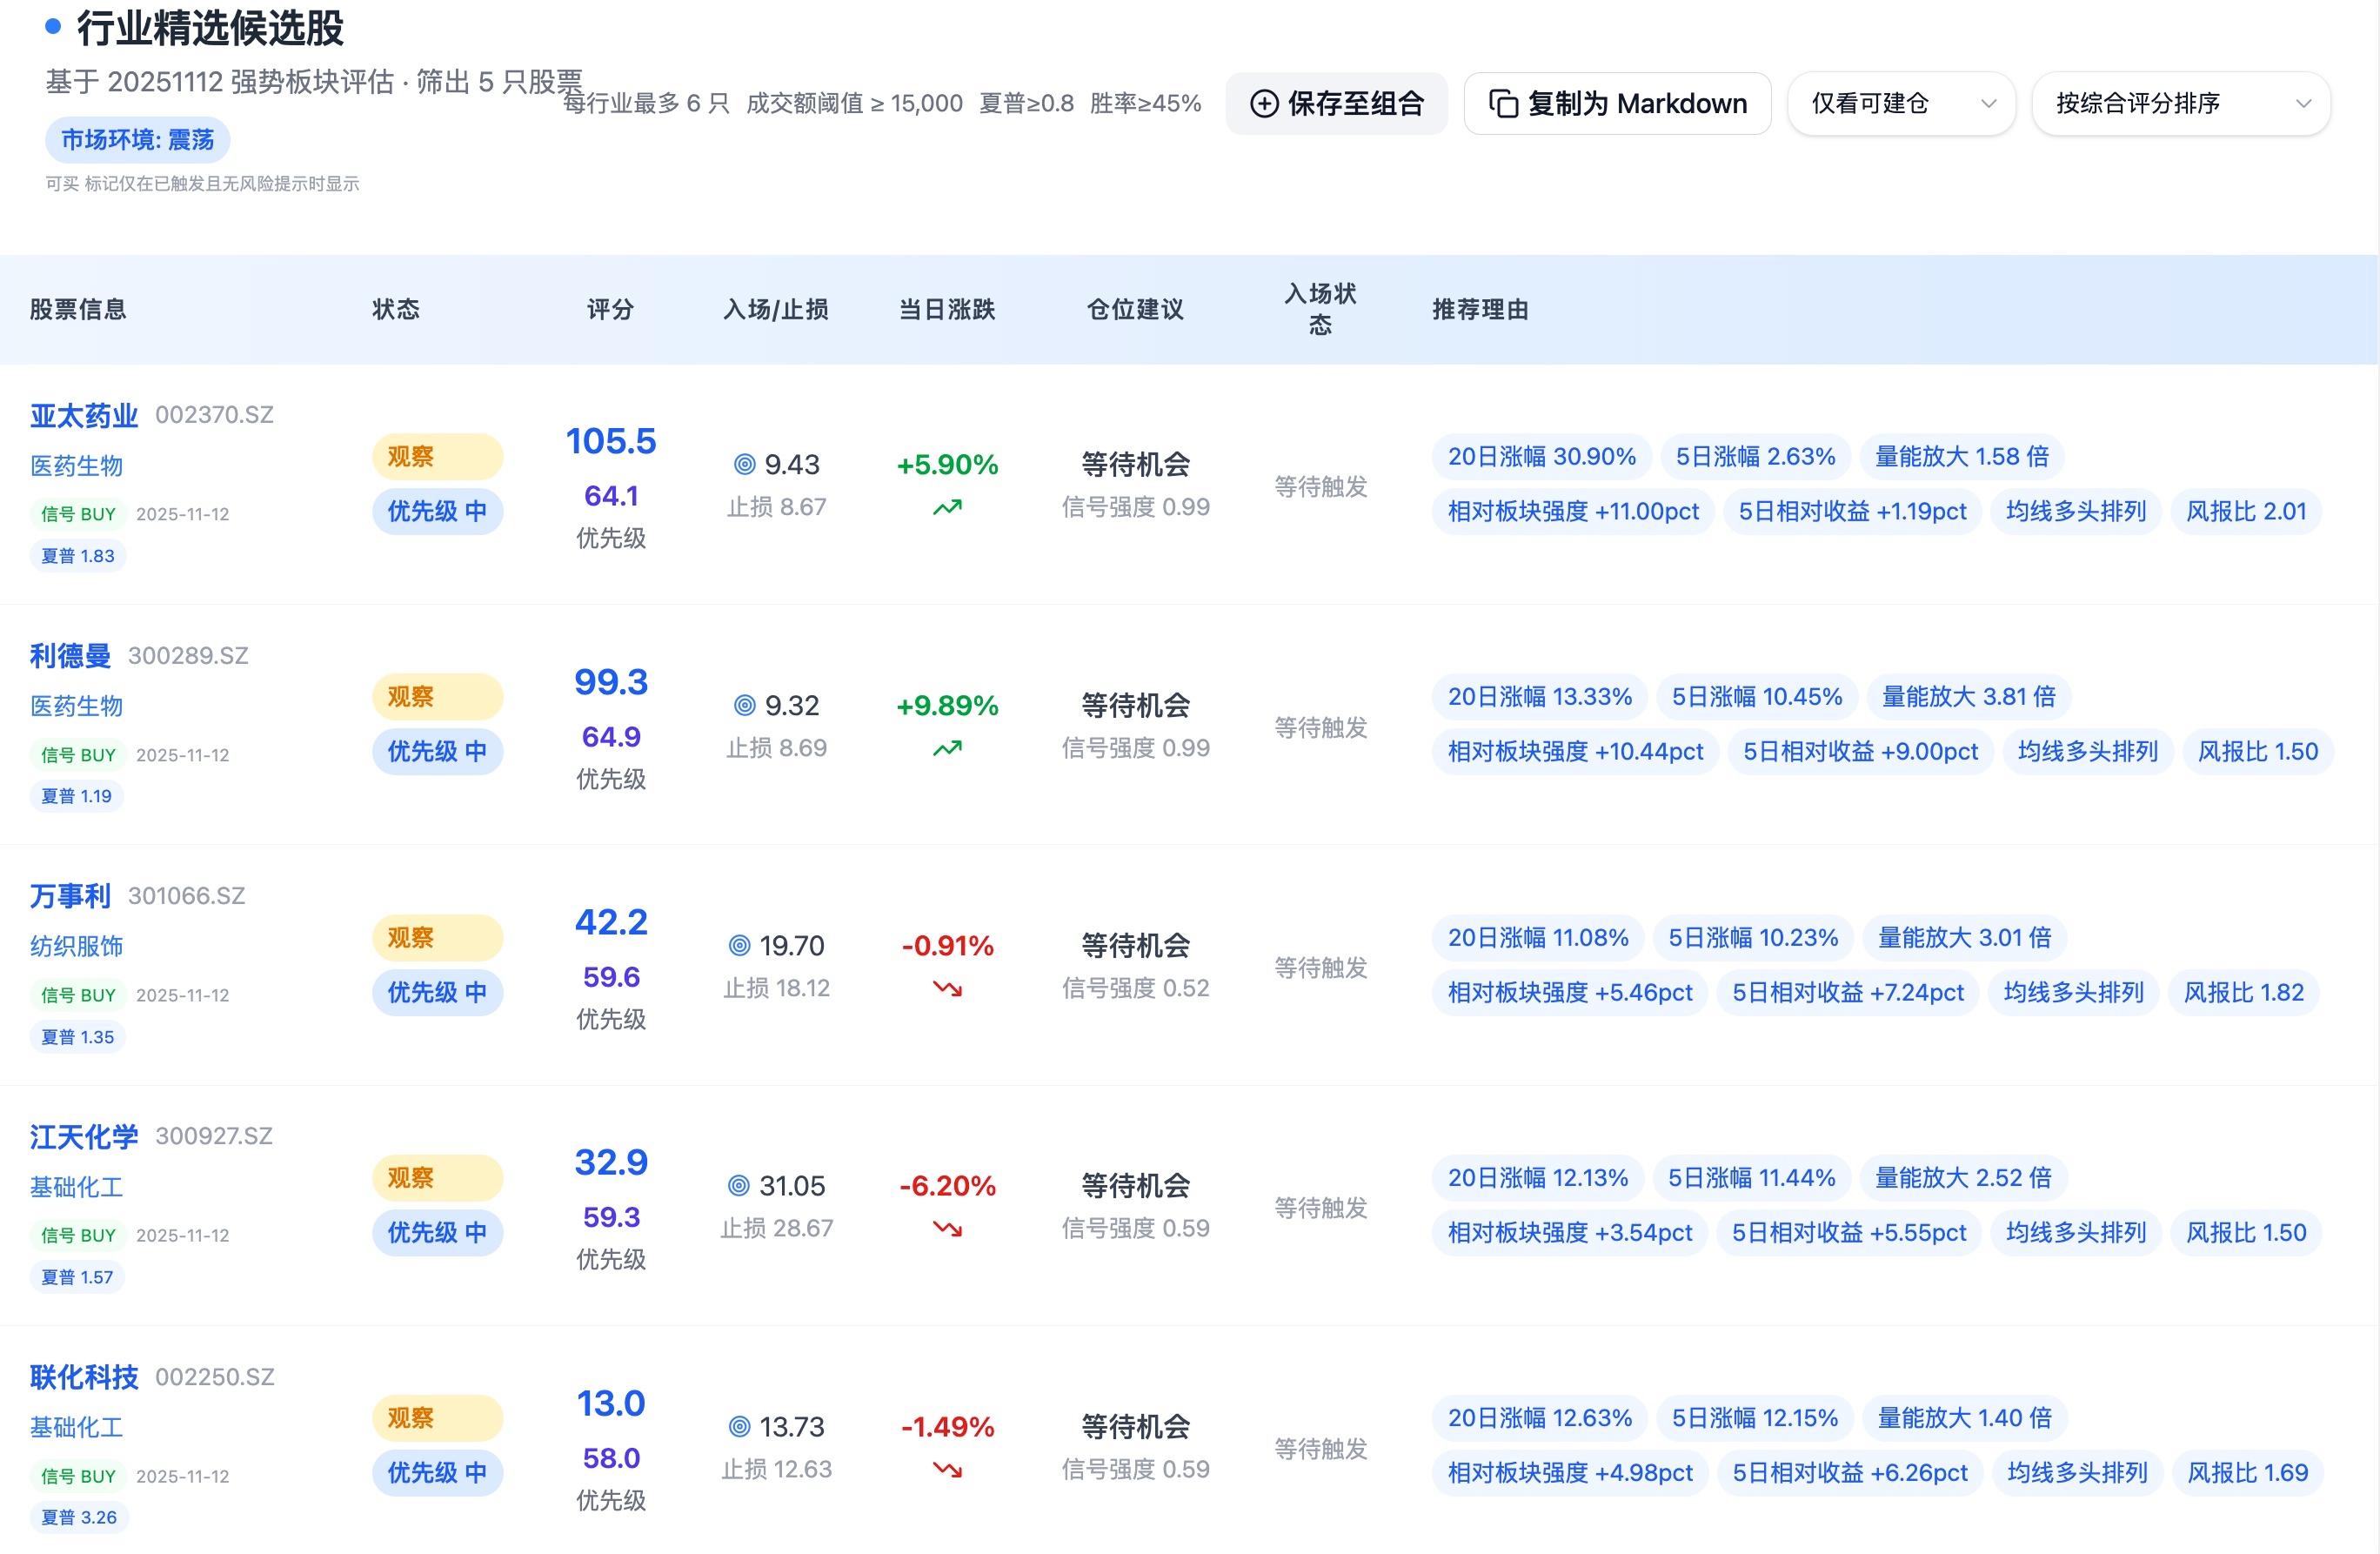Click the 市场环境: 震荡 badge
This screenshot has height=1554, width=2380.
click(138, 140)
